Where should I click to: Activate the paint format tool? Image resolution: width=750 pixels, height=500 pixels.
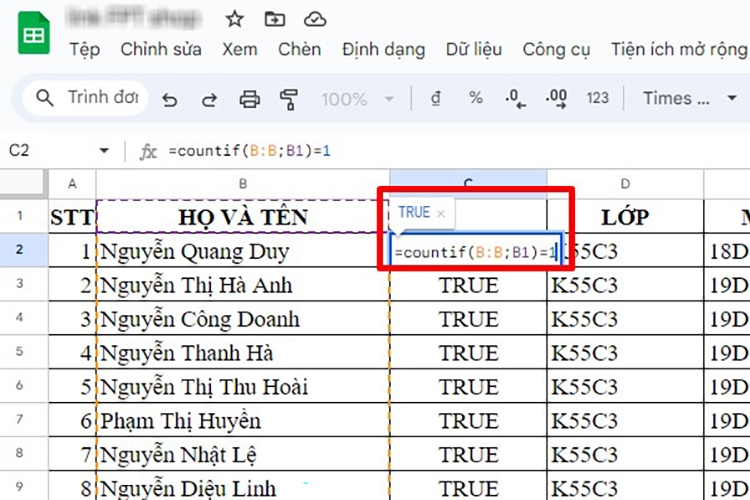pos(289,100)
